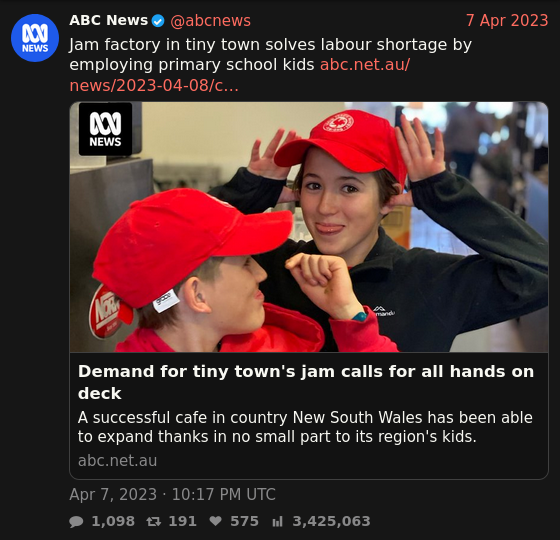Click the ABC News logo overlay on photo

105,129
